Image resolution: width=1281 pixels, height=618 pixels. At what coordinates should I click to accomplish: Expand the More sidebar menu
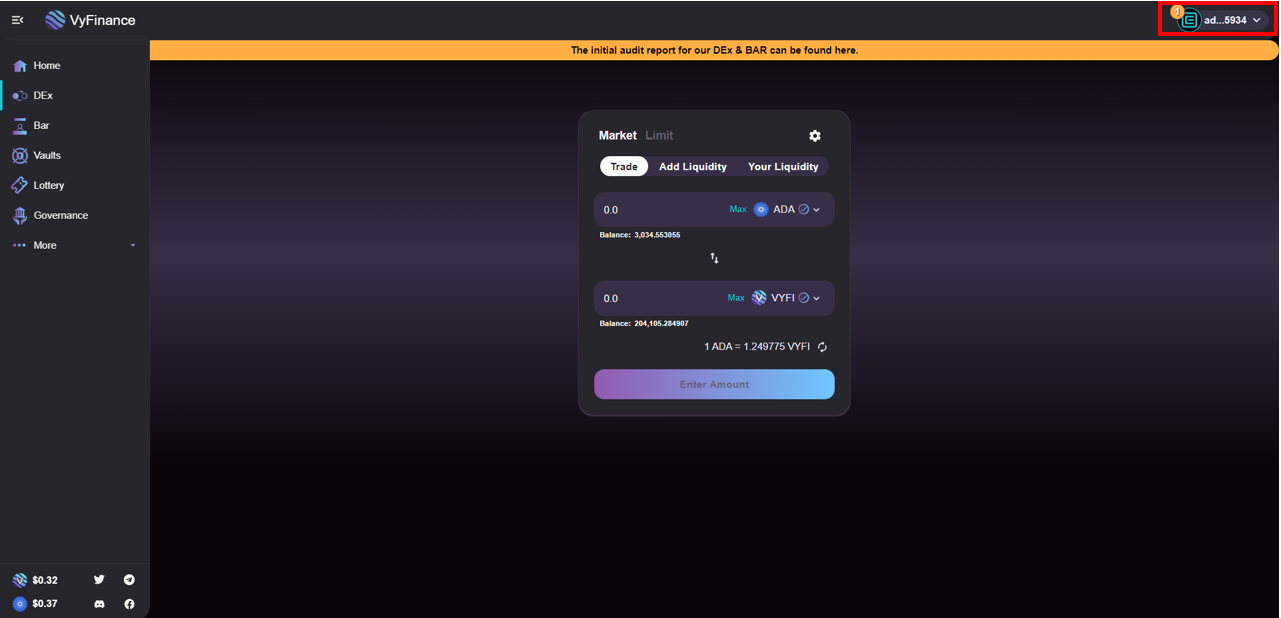[74, 245]
